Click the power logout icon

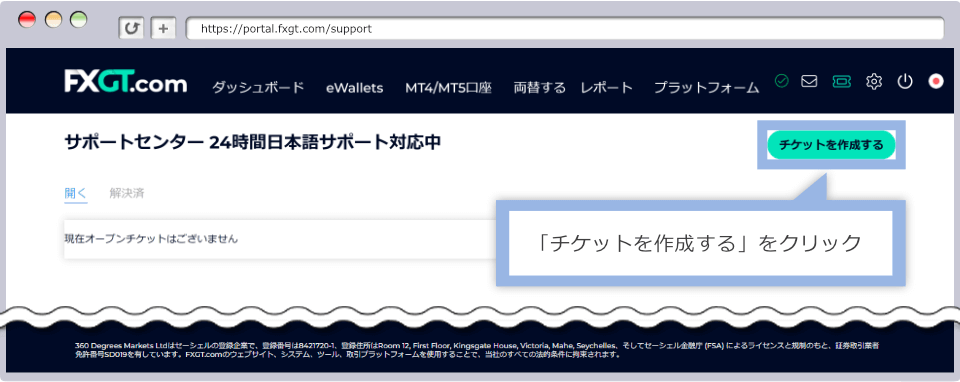(x=905, y=81)
